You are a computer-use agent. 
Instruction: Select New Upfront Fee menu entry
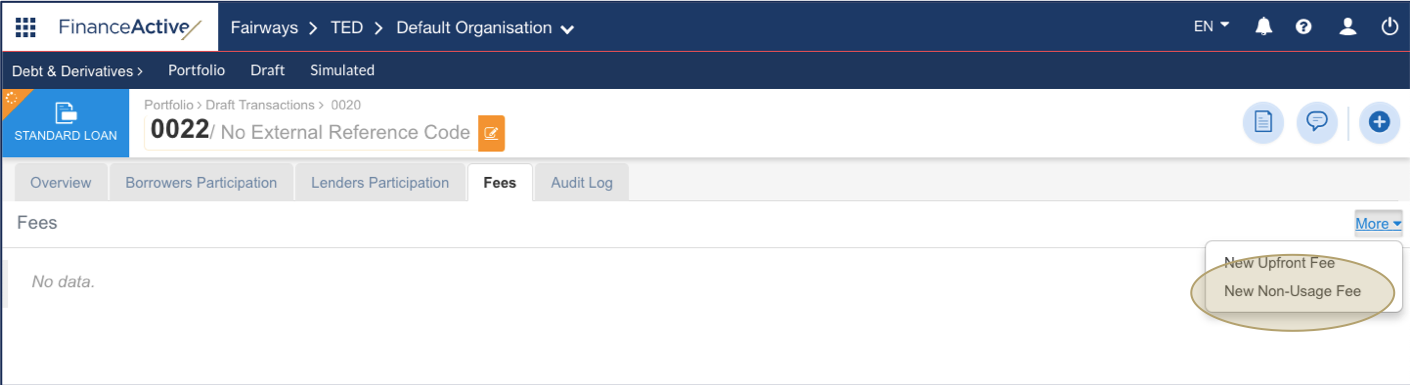pos(1279,263)
